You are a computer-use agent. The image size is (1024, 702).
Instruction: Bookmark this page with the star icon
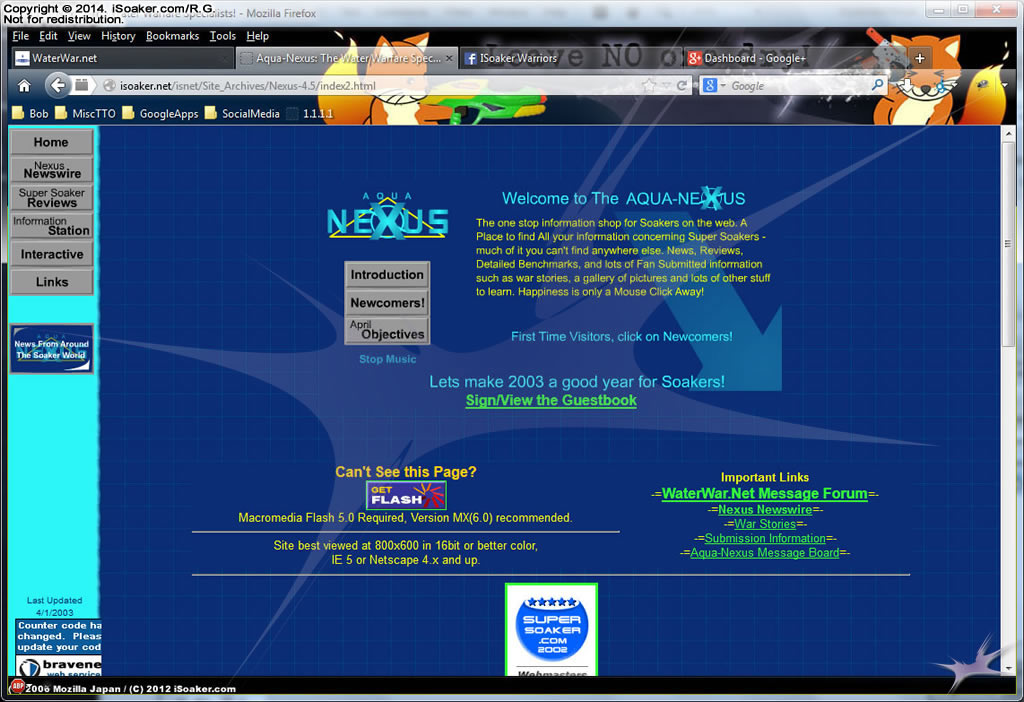648,86
